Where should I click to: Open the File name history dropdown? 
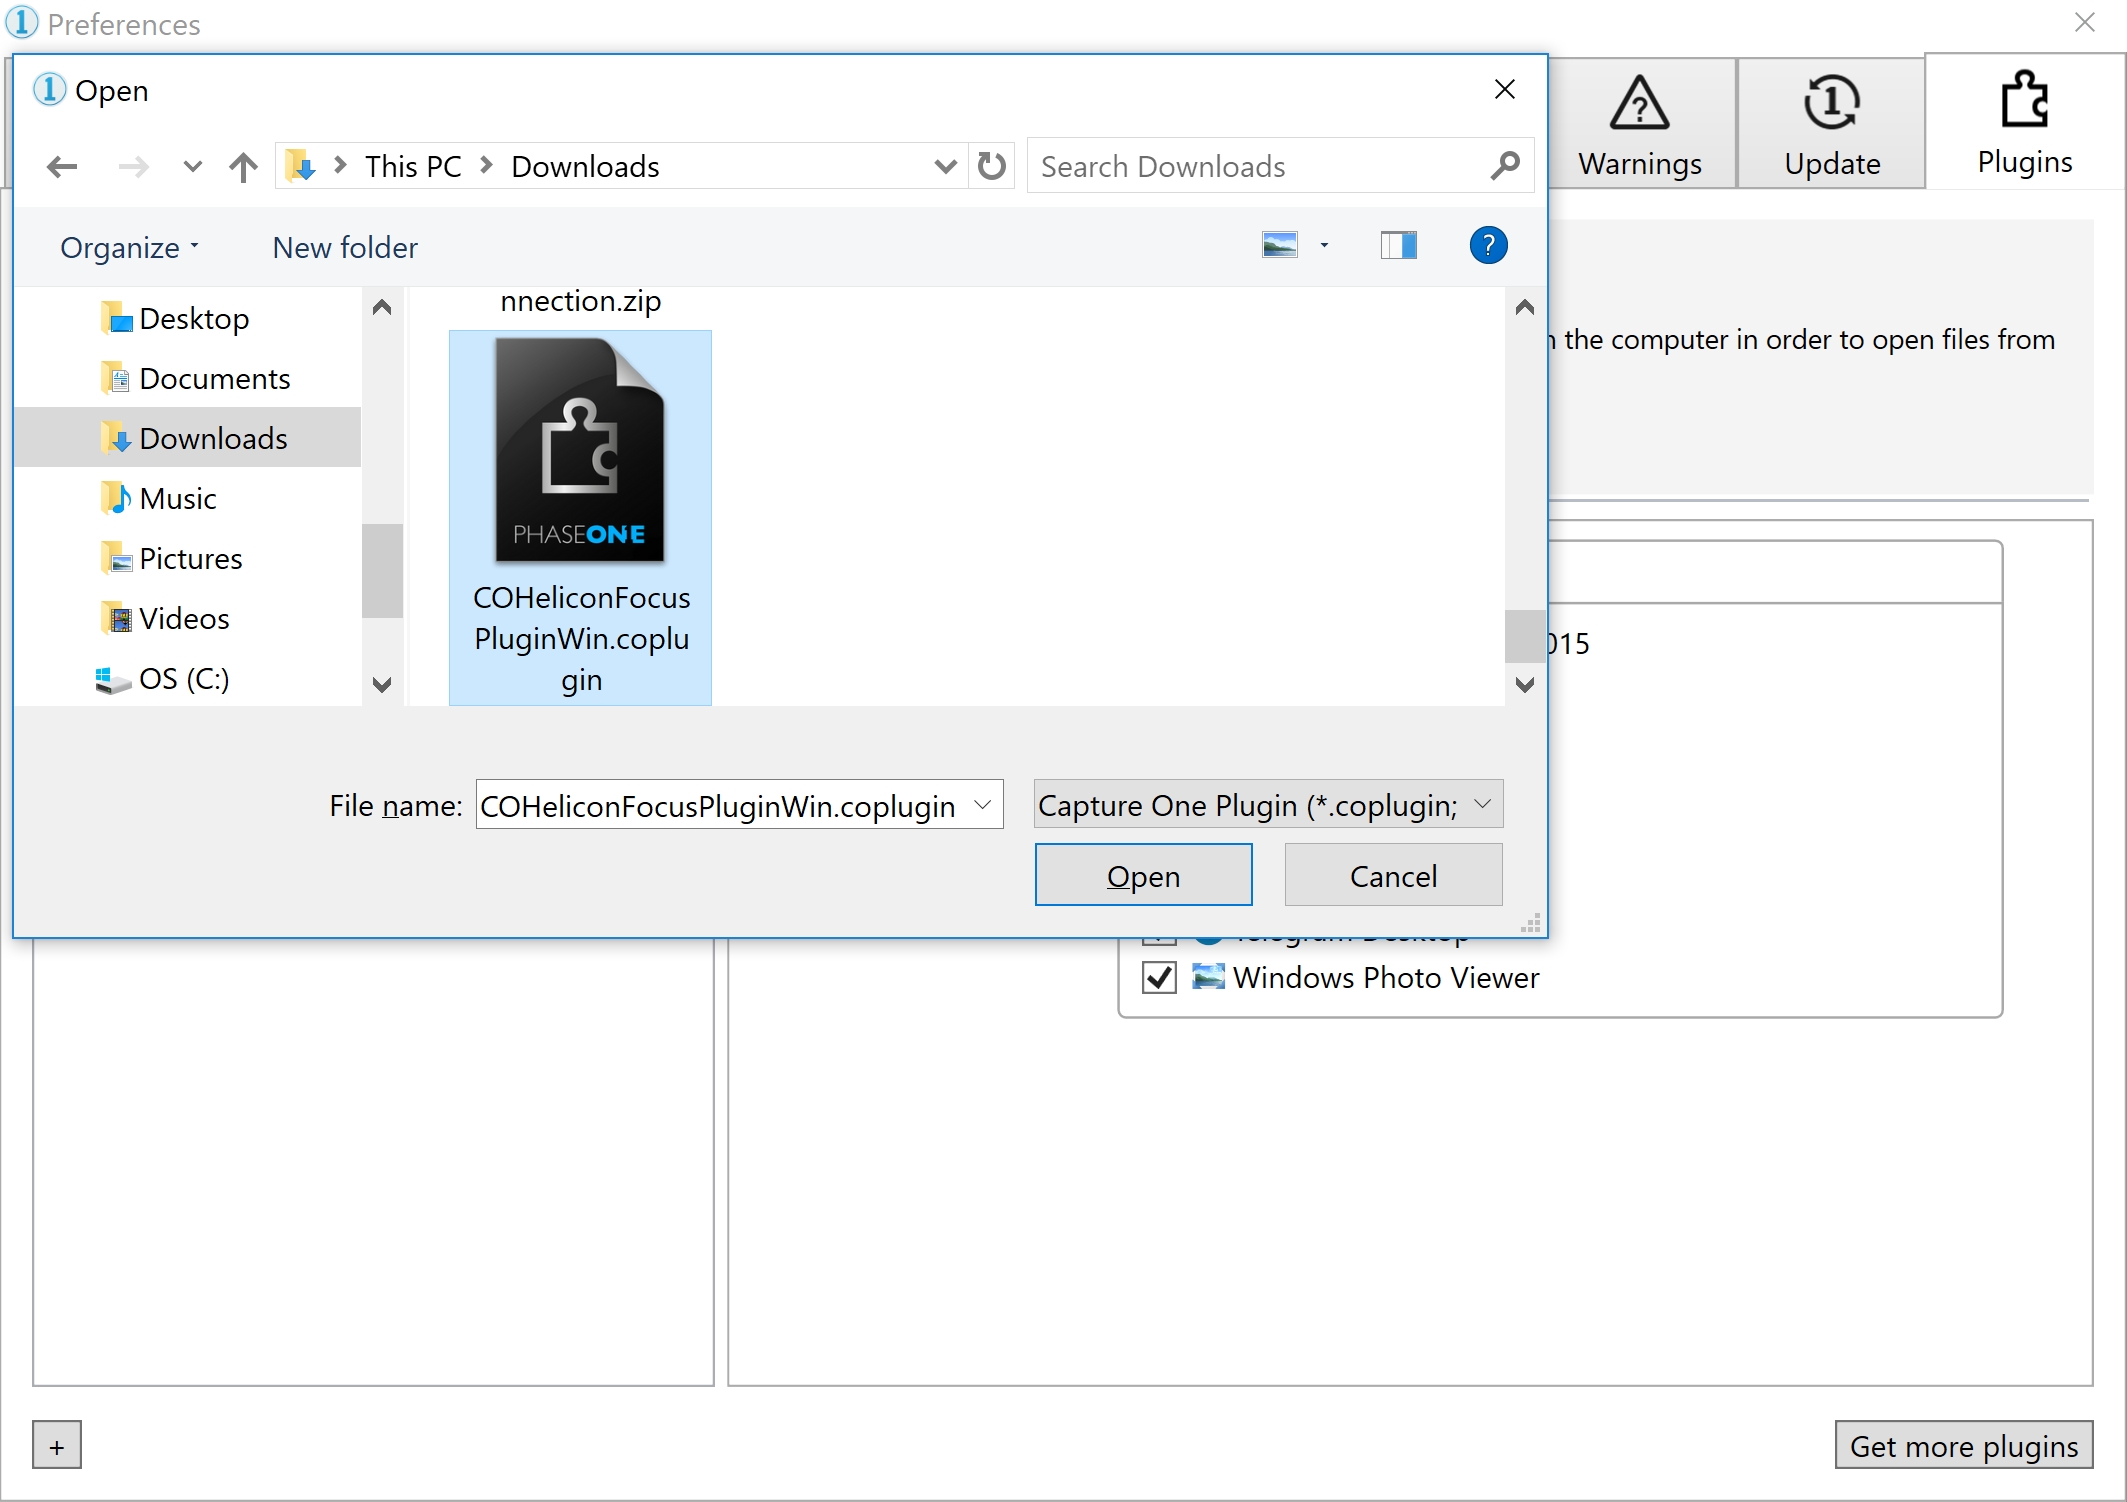[983, 804]
